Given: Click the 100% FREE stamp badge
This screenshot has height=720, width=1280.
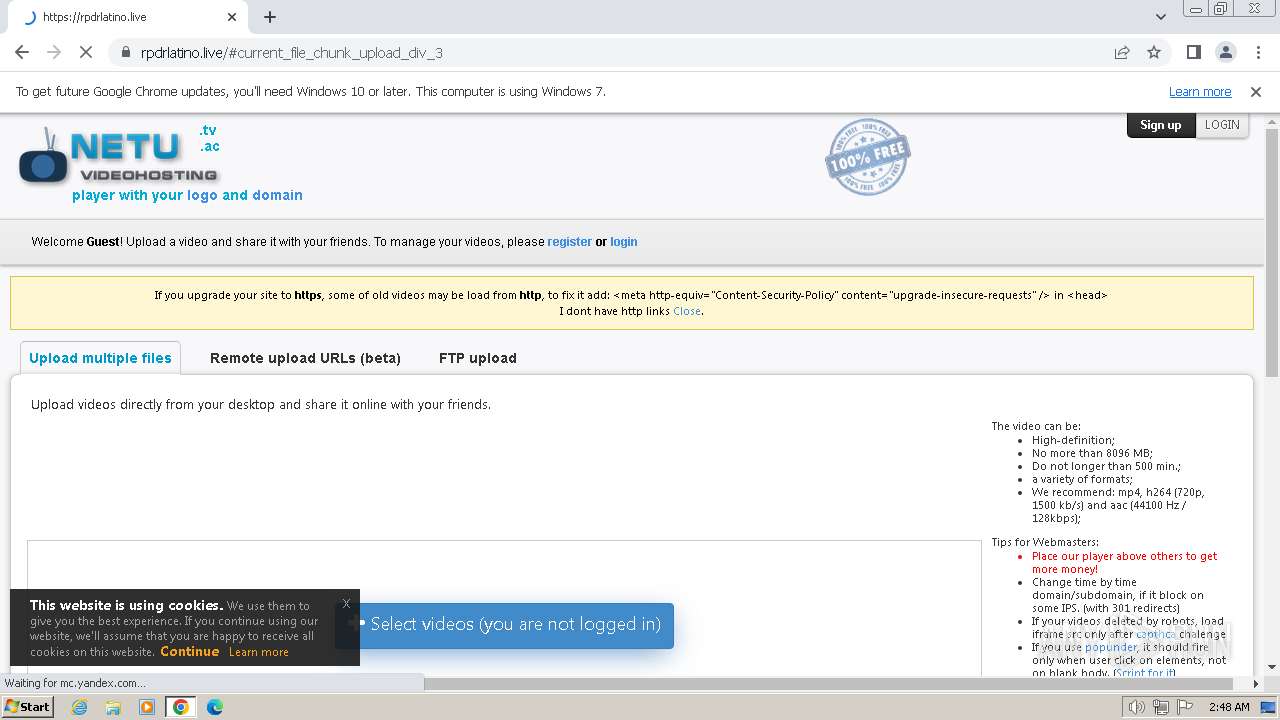Looking at the screenshot, I should click(x=867, y=156).
